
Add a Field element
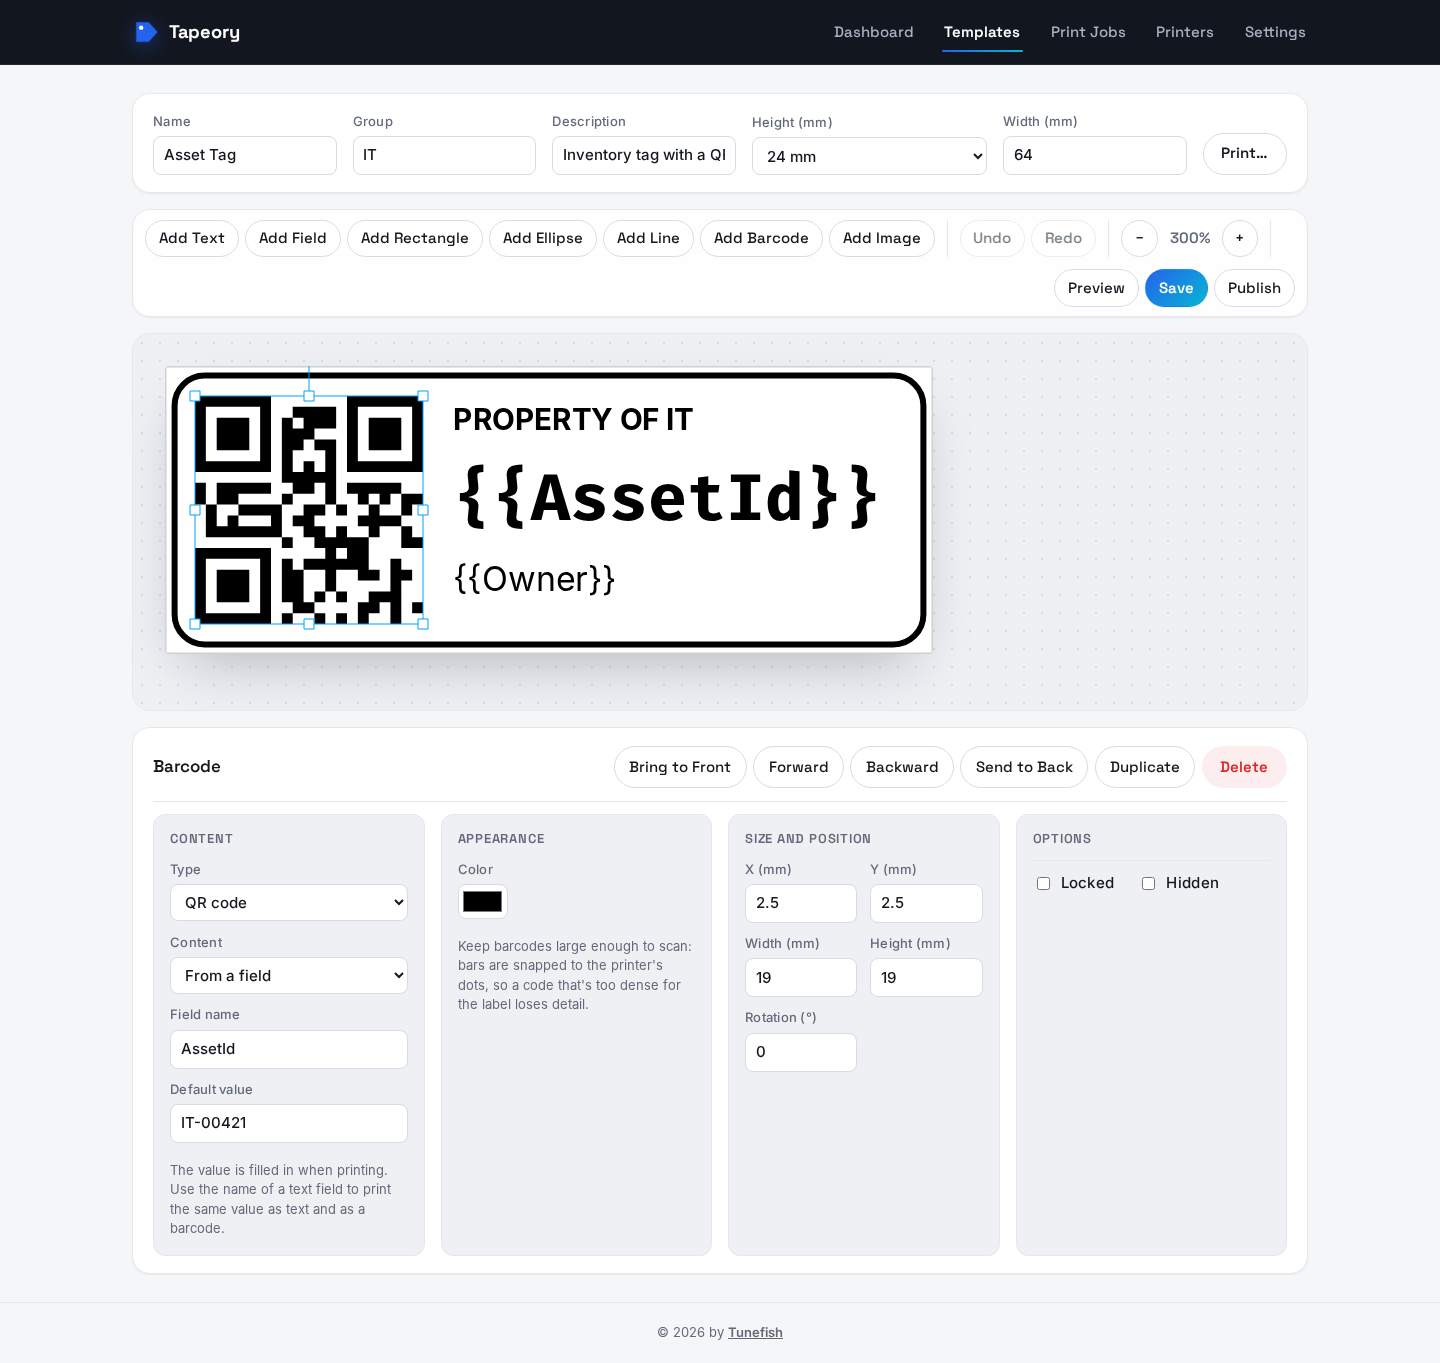293,238
